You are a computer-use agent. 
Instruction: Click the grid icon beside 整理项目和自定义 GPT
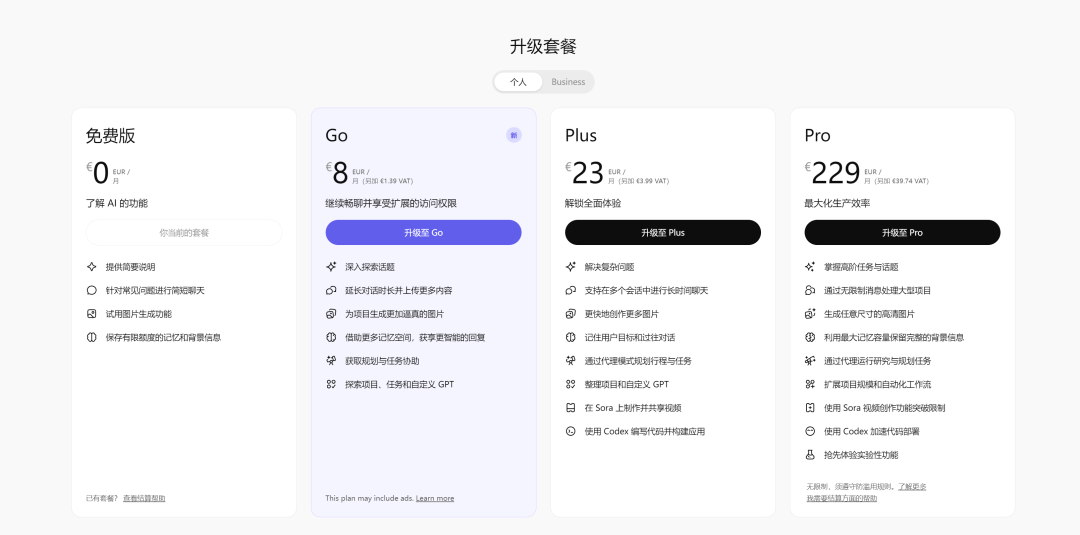tap(570, 384)
